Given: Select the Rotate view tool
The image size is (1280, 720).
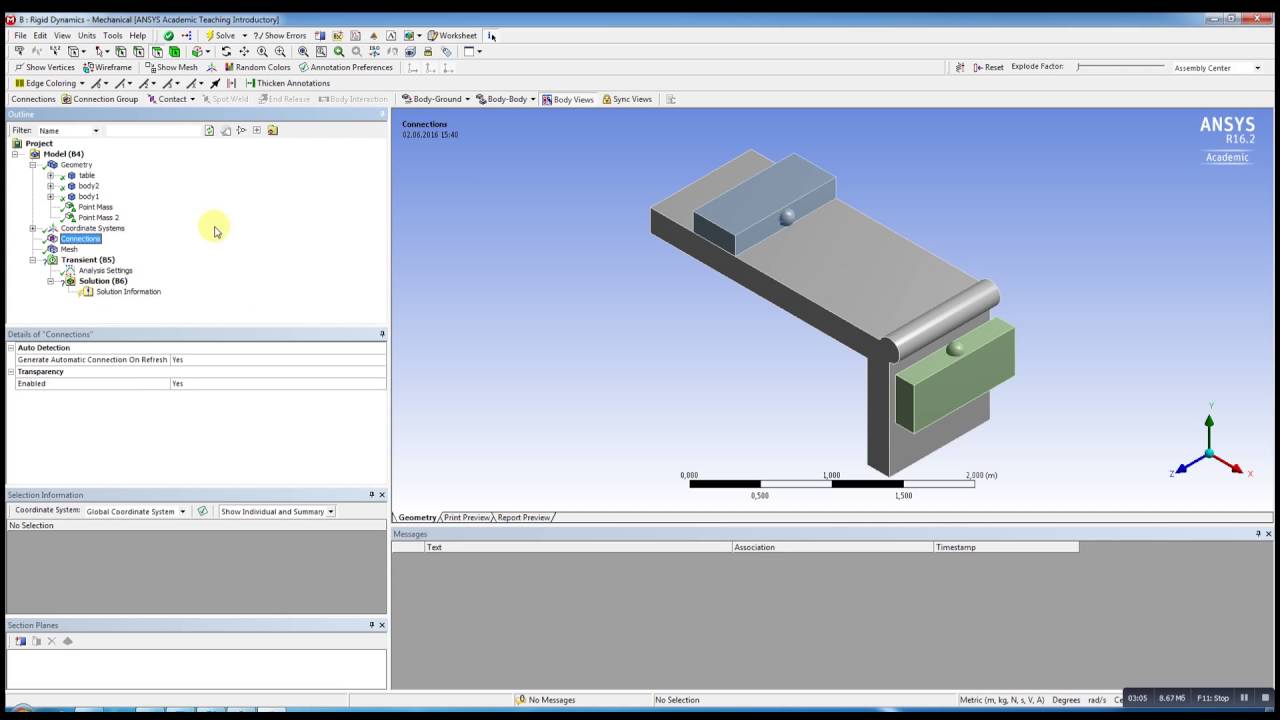Looking at the screenshot, I should [x=226, y=52].
